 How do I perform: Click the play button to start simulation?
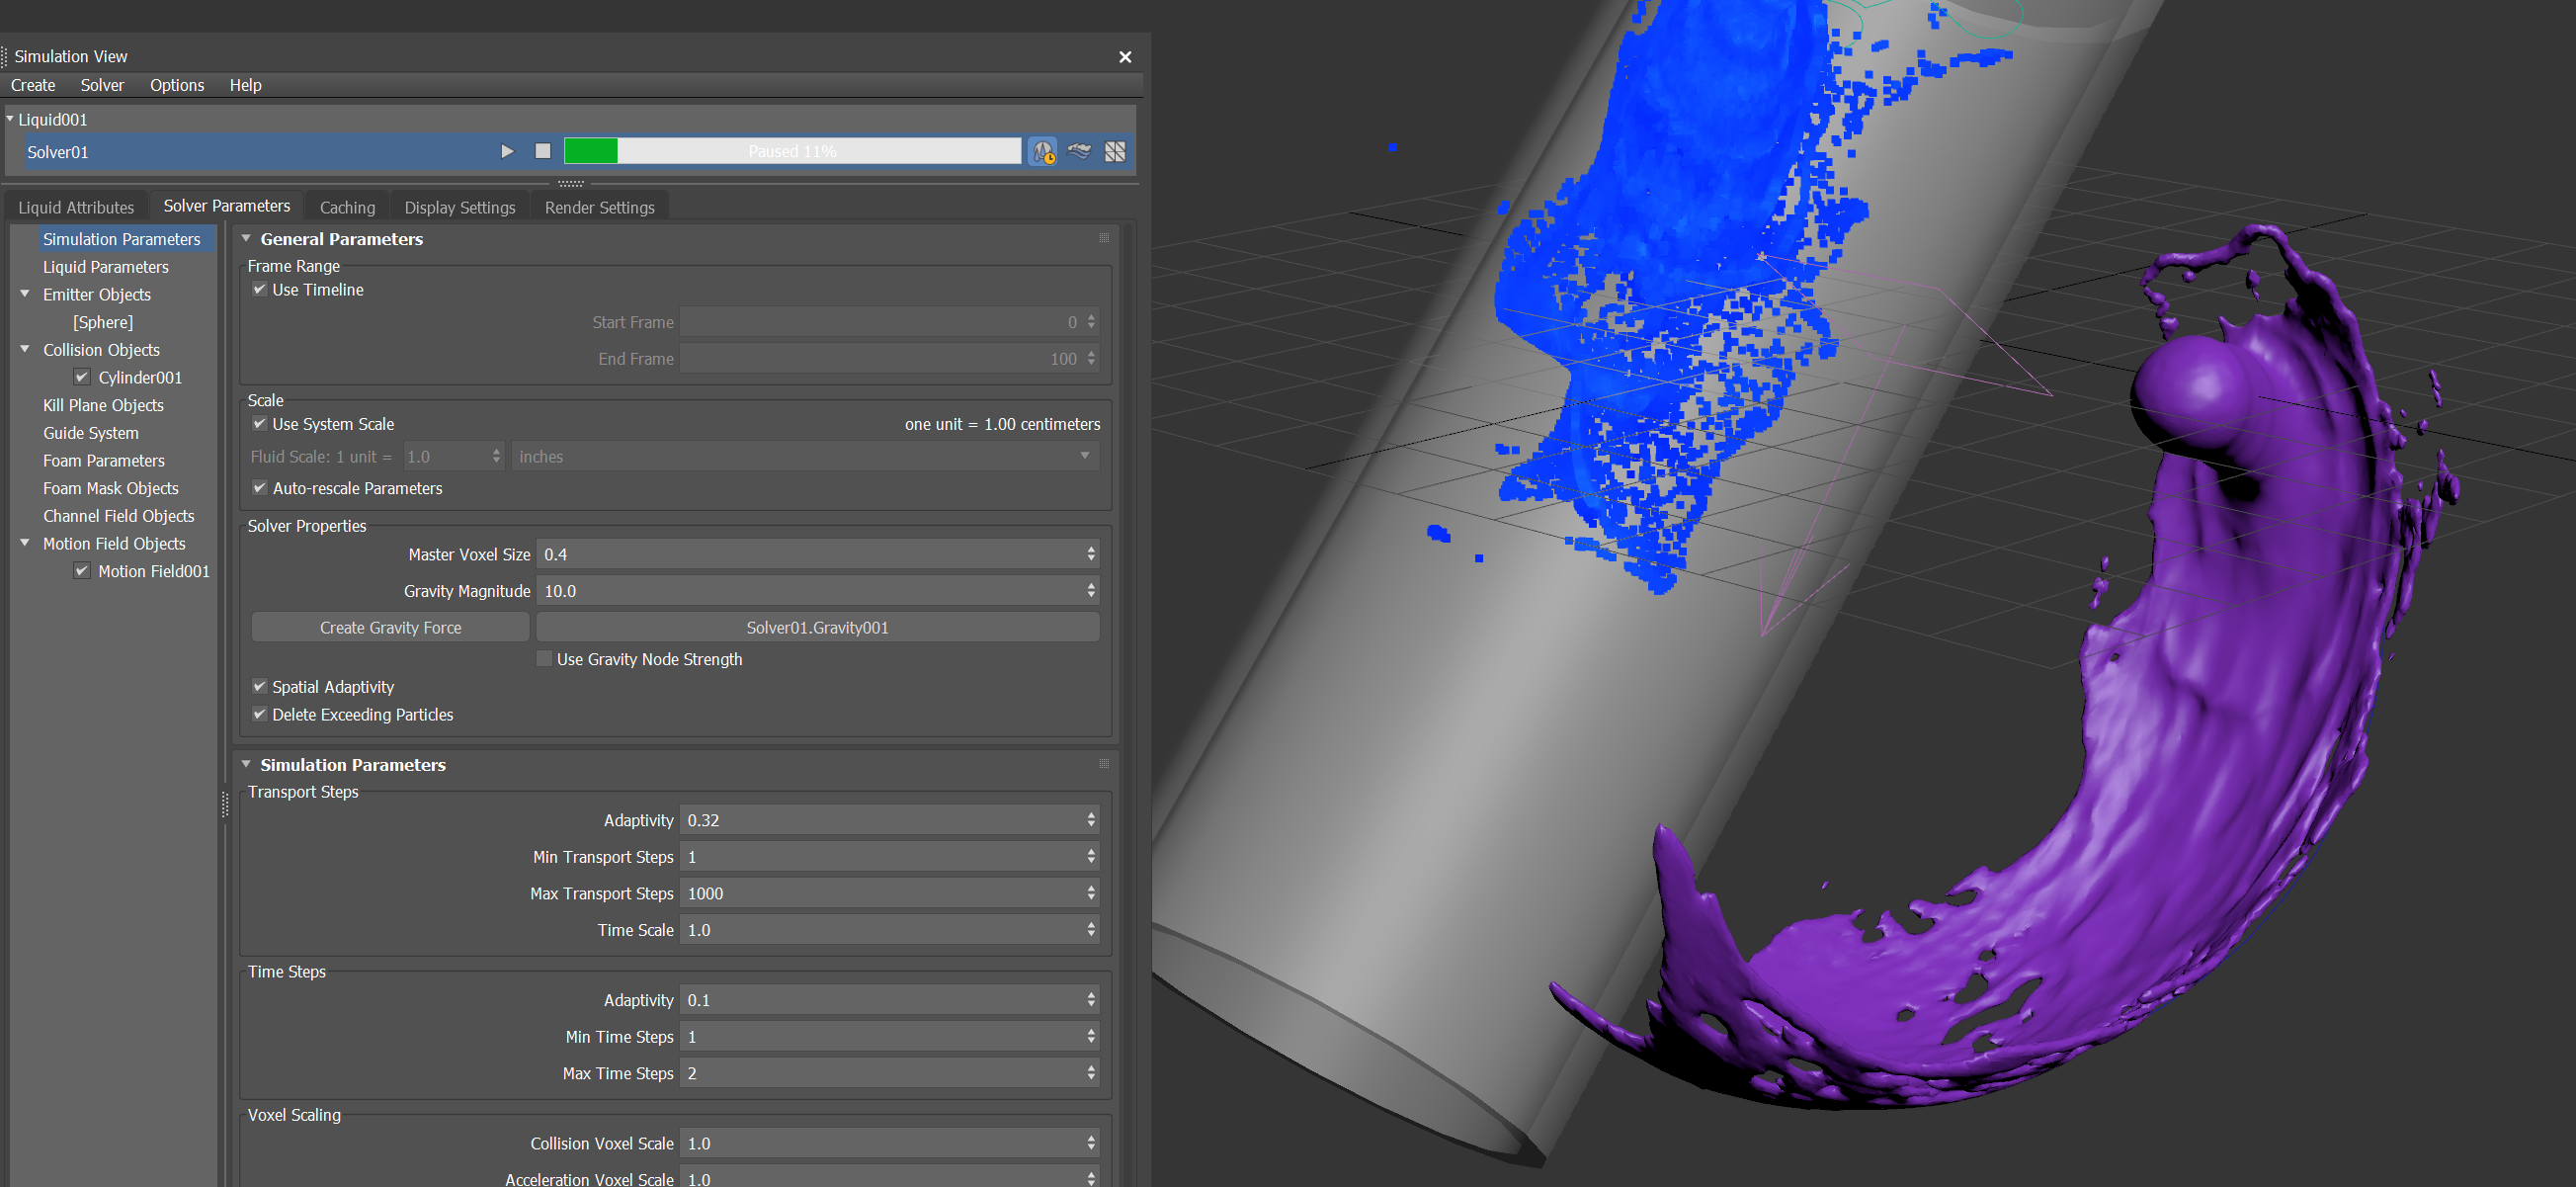point(506,151)
